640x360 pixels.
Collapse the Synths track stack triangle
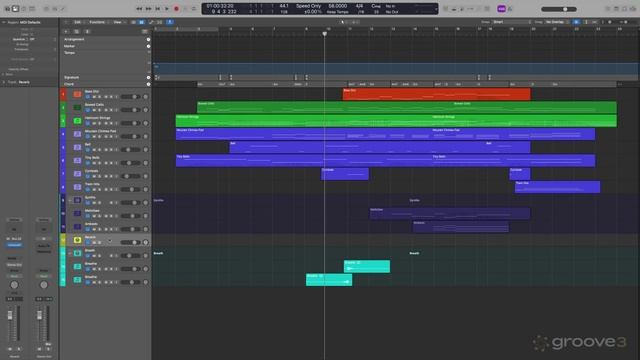point(70,200)
